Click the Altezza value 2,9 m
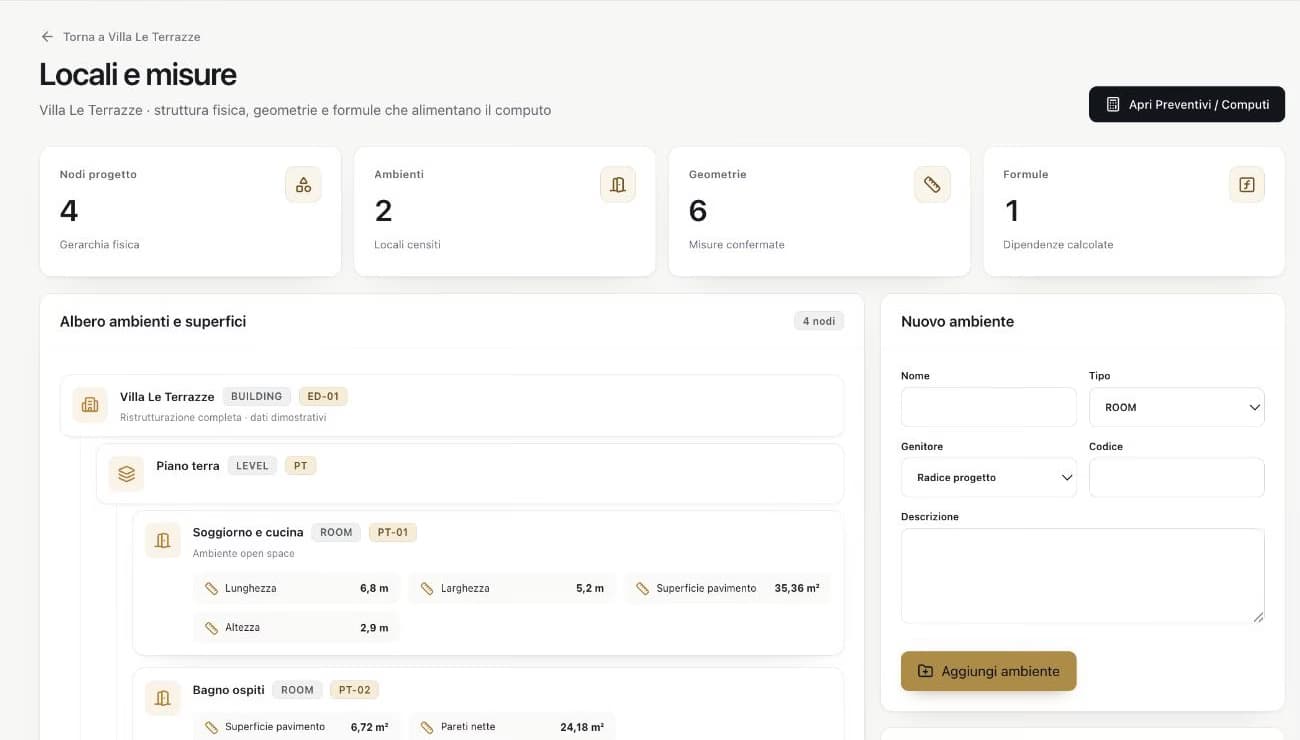Image resolution: width=1300 pixels, height=740 pixels. click(374, 628)
